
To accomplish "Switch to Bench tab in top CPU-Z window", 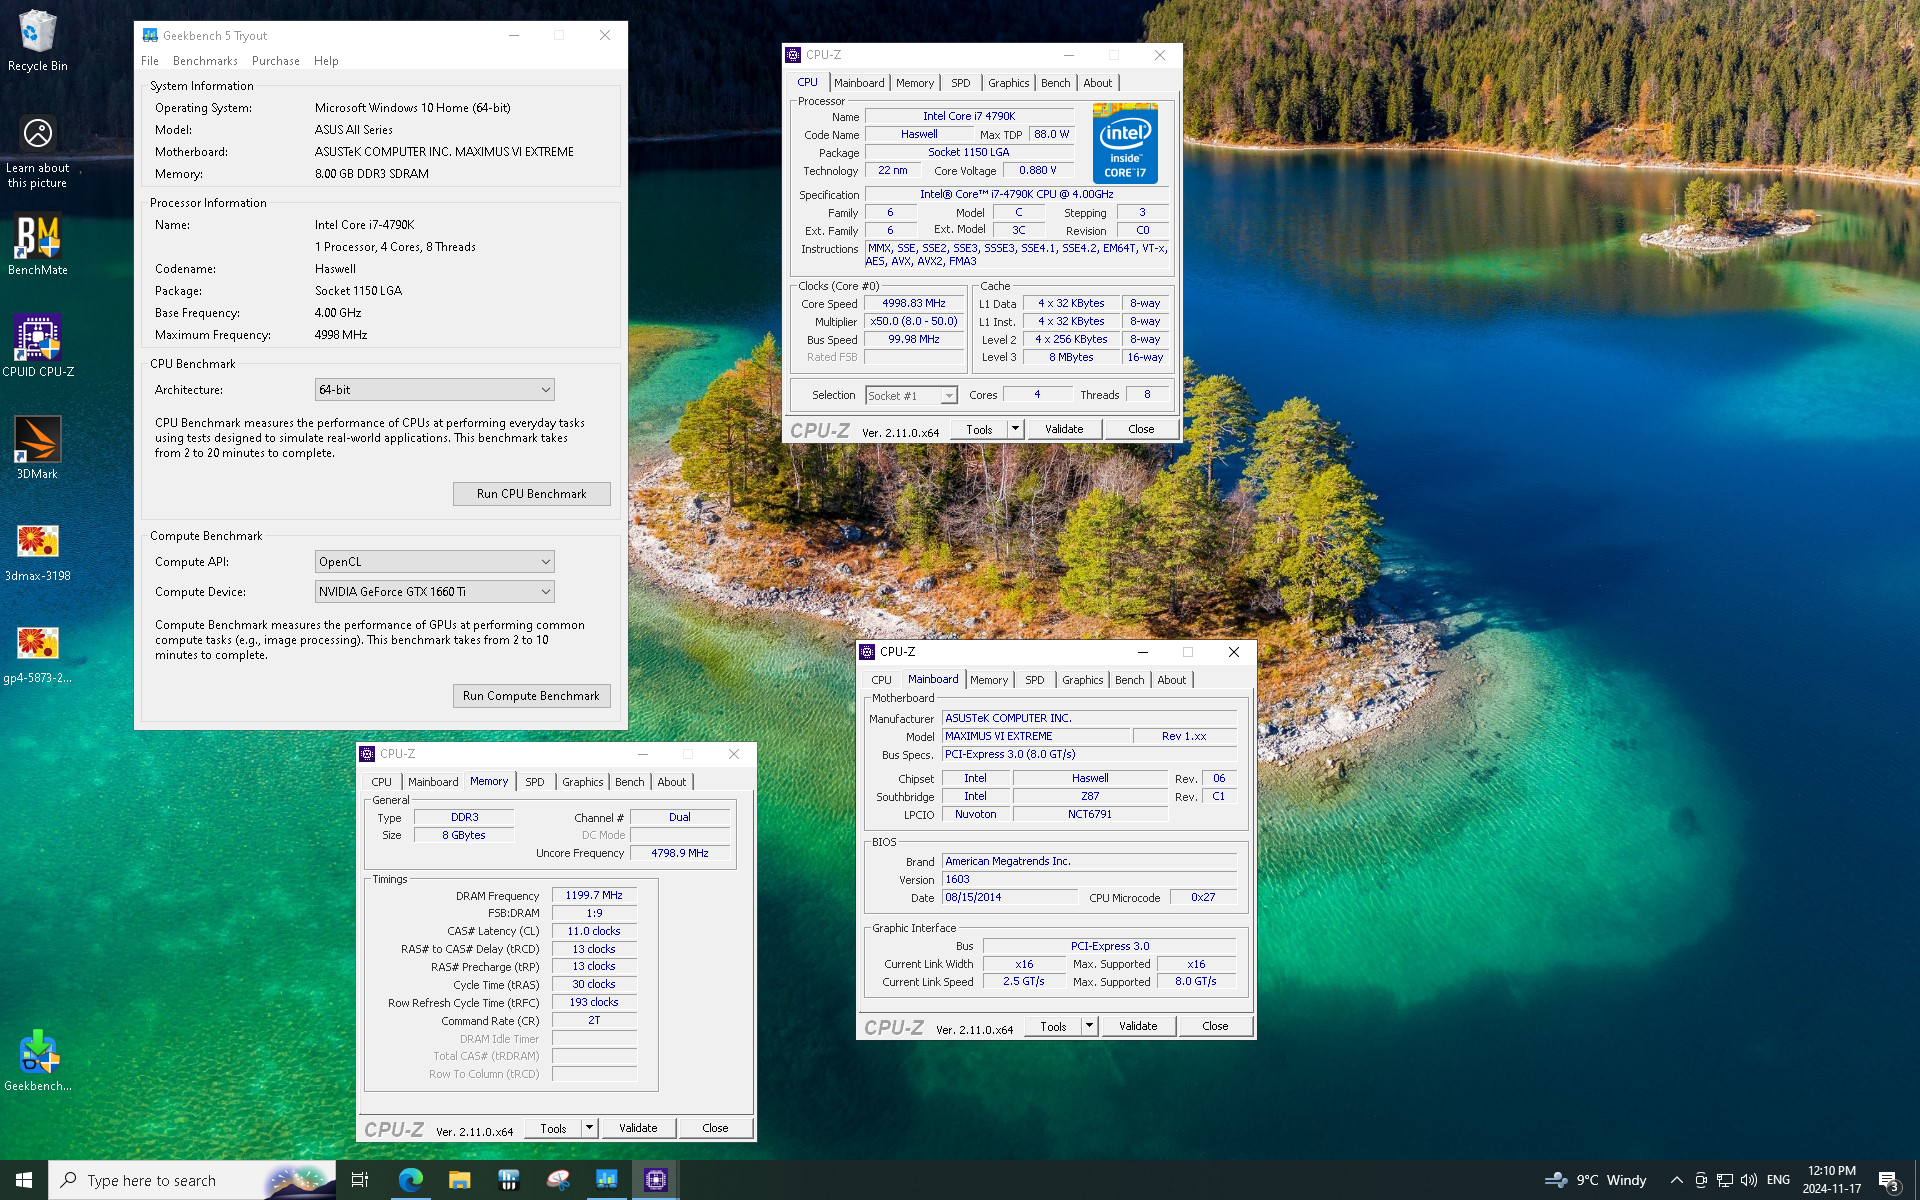I will 1055,83.
